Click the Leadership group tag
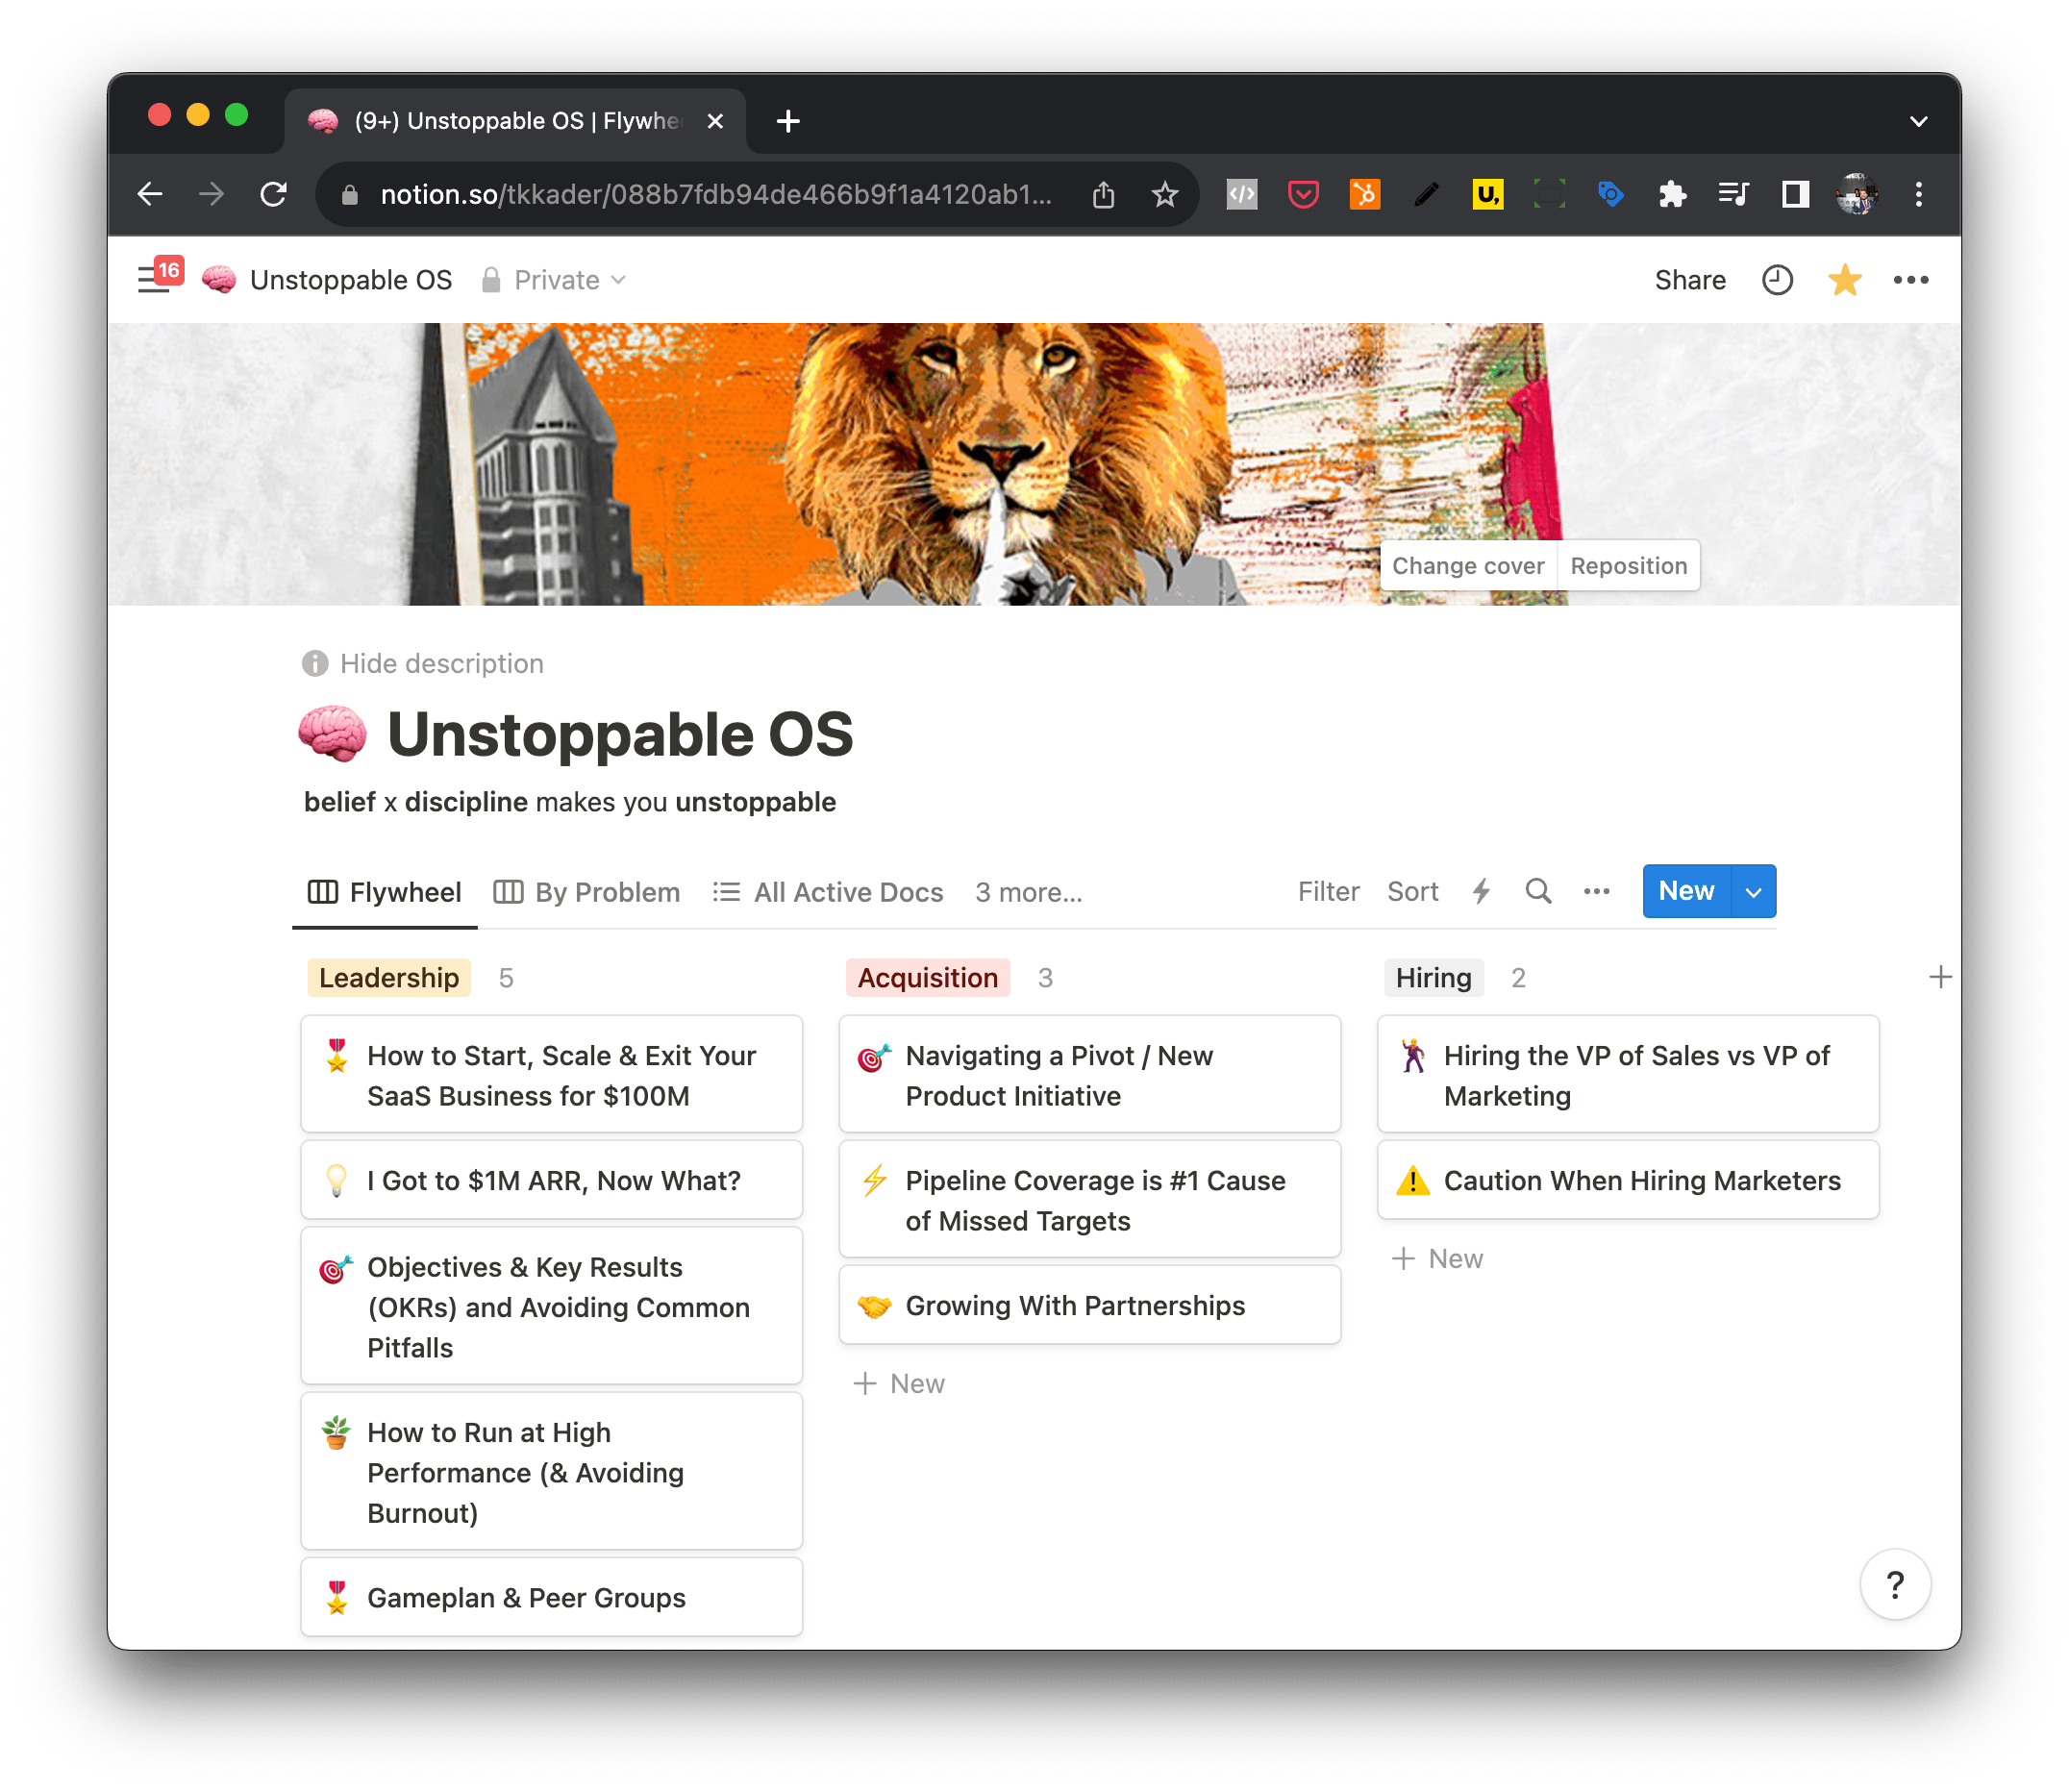This screenshot has width=2069, height=1792. click(x=388, y=977)
